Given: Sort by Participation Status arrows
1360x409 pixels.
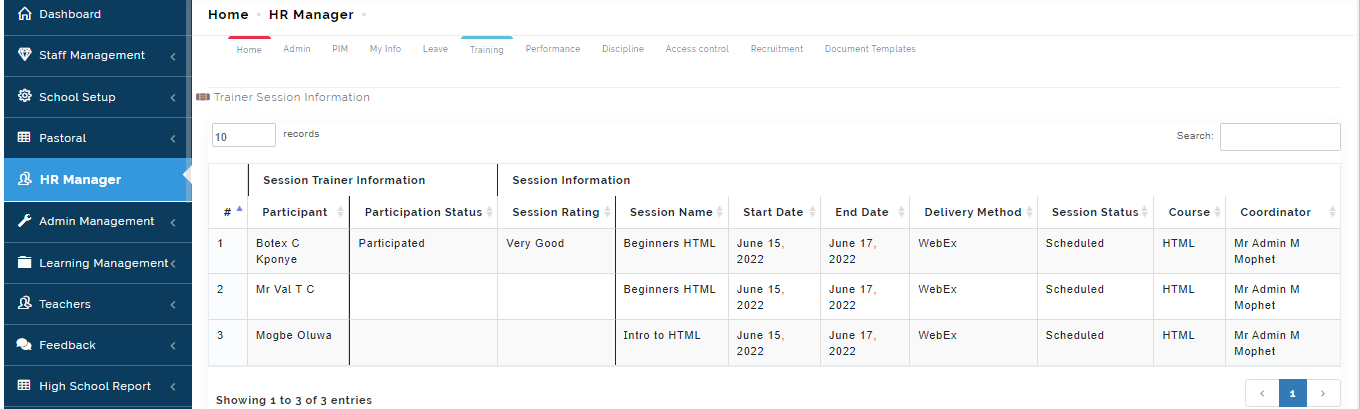Looking at the screenshot, I should pyautogui.click(x=490, y=212).
